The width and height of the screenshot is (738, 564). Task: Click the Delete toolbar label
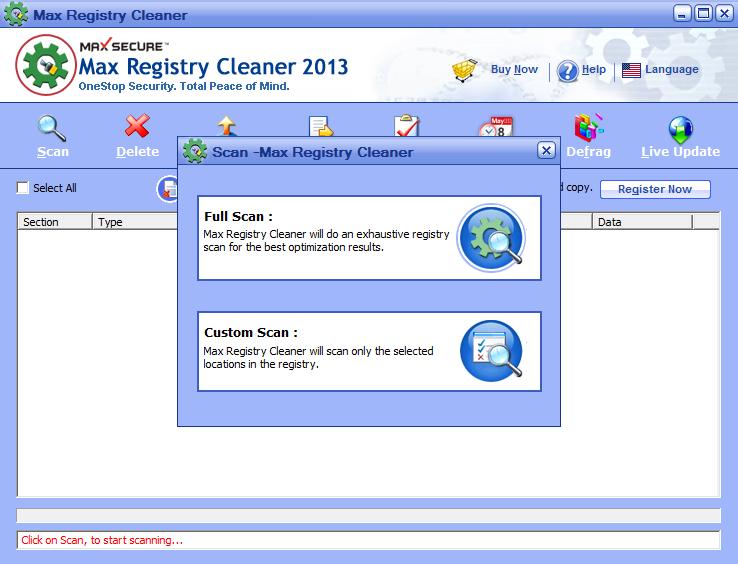coord(137,152)
